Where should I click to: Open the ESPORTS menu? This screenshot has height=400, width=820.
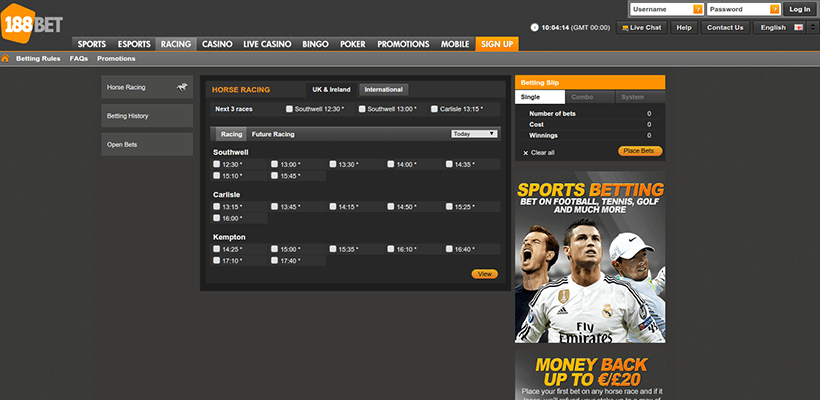134,44
